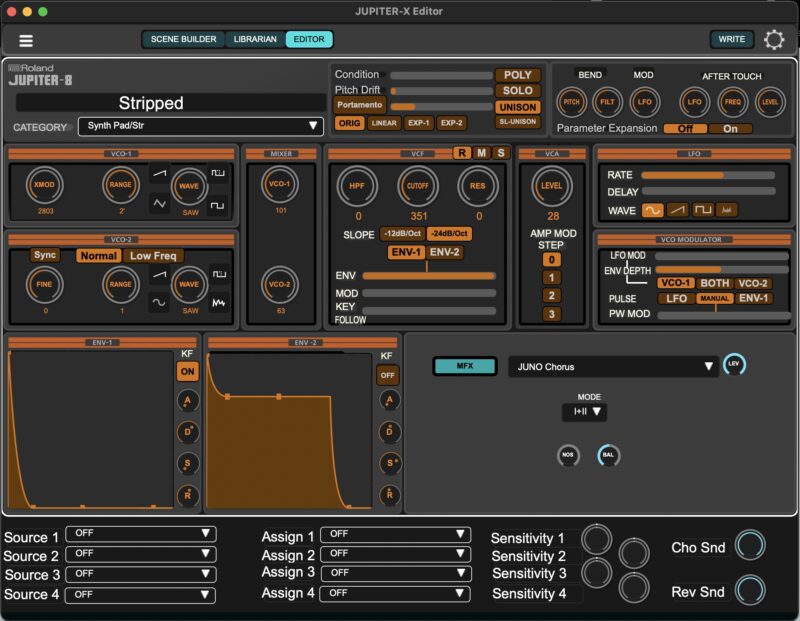The width and height of the screenshot is (800, 621).
Task: Choose LFO sawtooth wave shape
Action: click(678, 210)
